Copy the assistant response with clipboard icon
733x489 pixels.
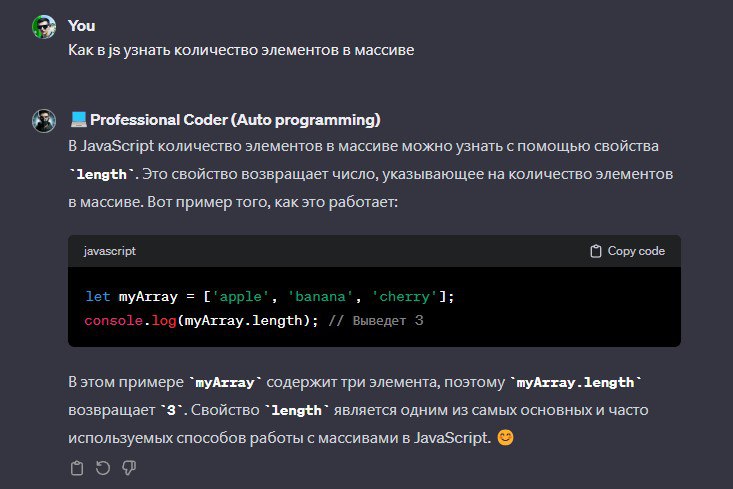77,468
